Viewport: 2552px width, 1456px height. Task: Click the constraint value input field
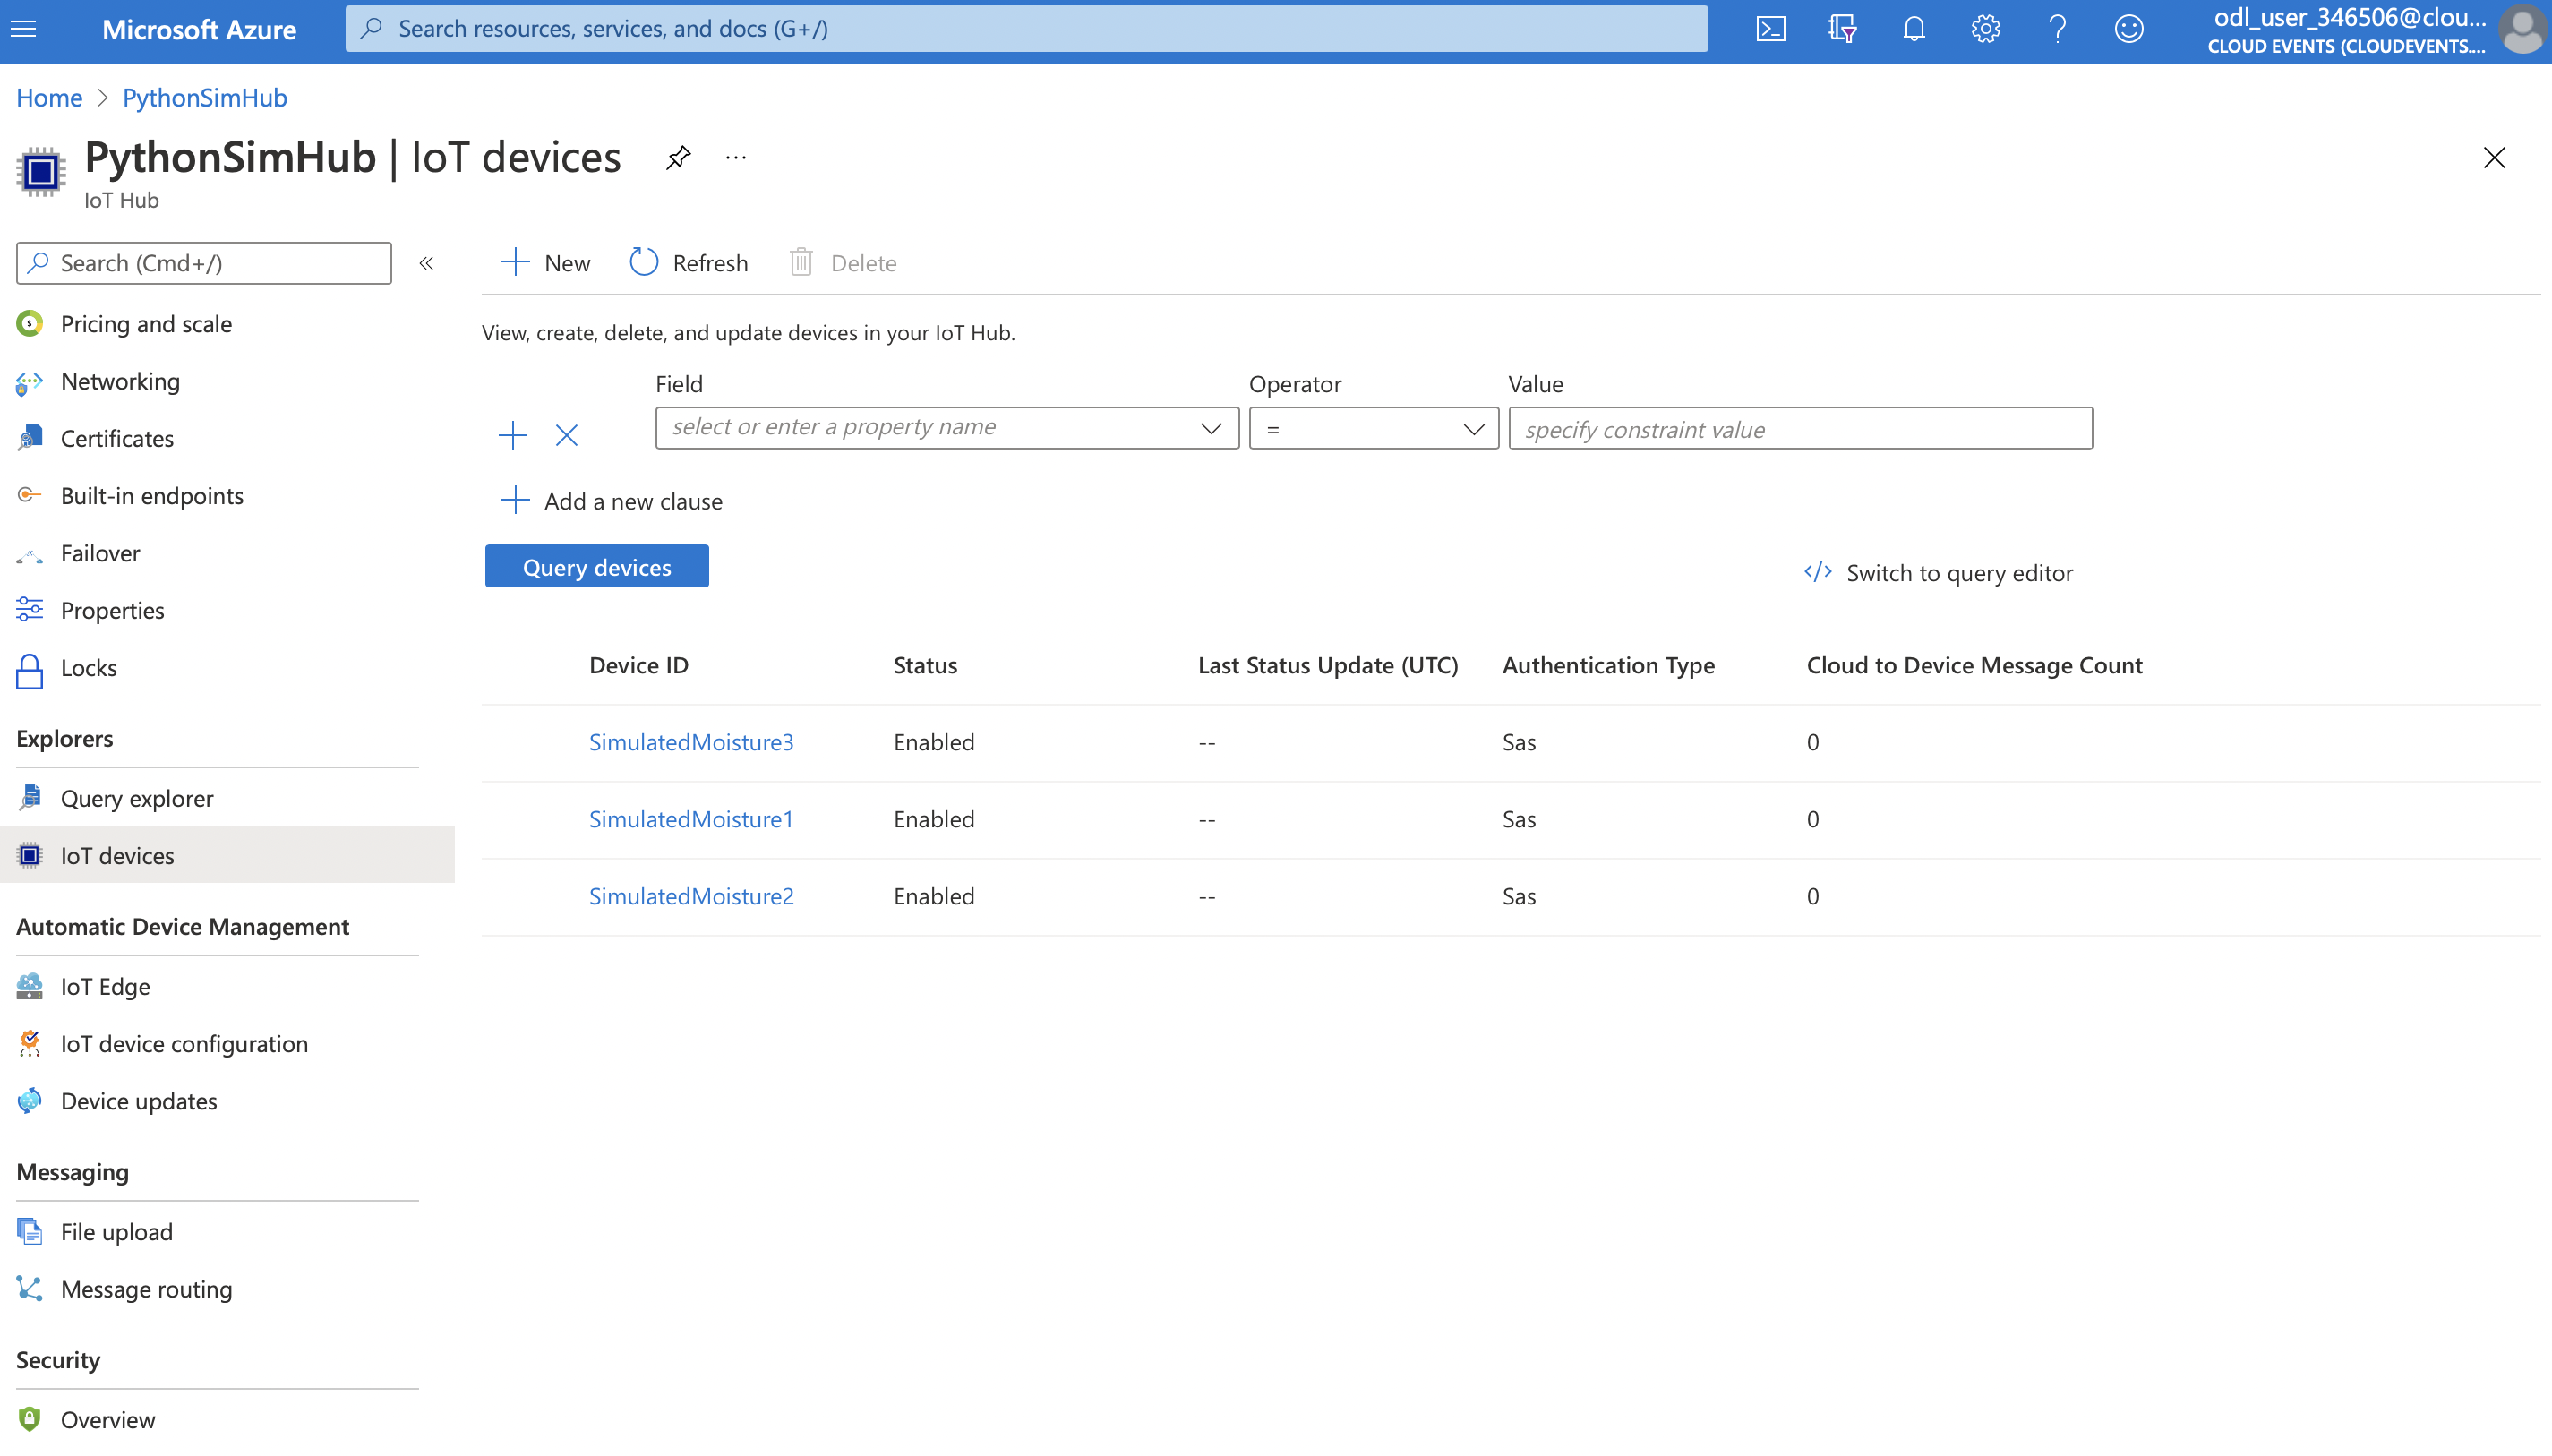[1799, 428]
